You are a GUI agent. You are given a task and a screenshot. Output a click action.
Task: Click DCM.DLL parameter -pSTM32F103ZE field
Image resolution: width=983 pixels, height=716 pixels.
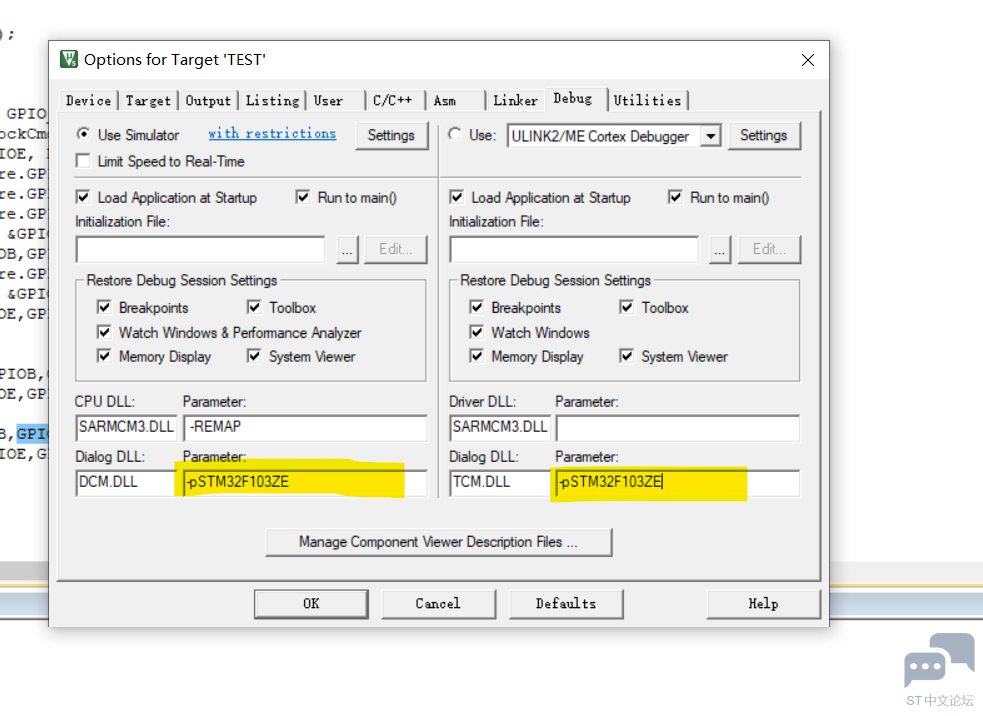point(305,483)
